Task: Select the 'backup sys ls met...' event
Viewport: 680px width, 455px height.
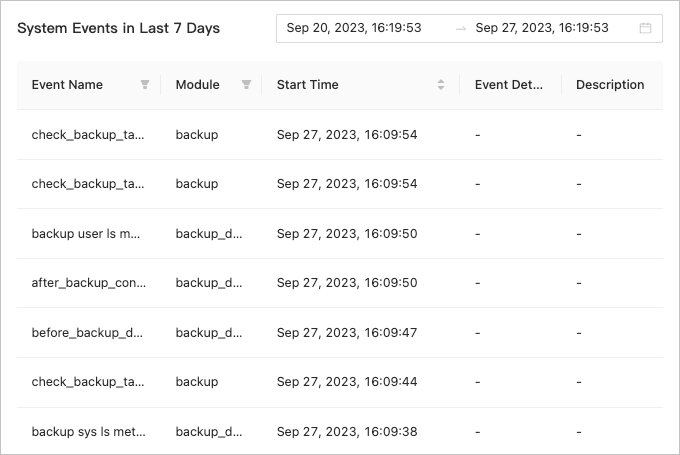Action: click(88, 432)
